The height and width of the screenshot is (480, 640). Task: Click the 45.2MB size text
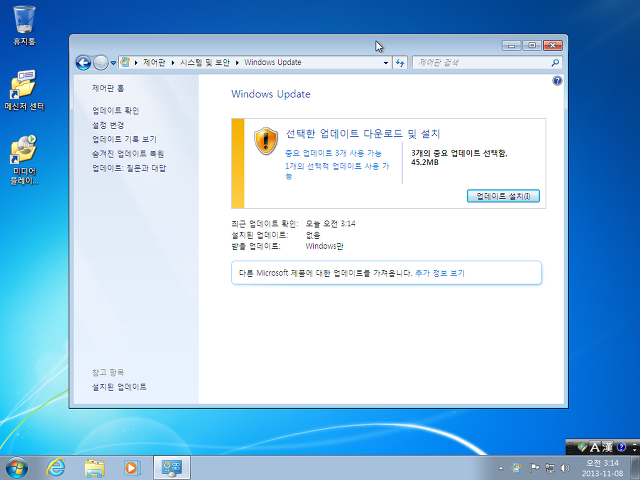coord(425,162)
